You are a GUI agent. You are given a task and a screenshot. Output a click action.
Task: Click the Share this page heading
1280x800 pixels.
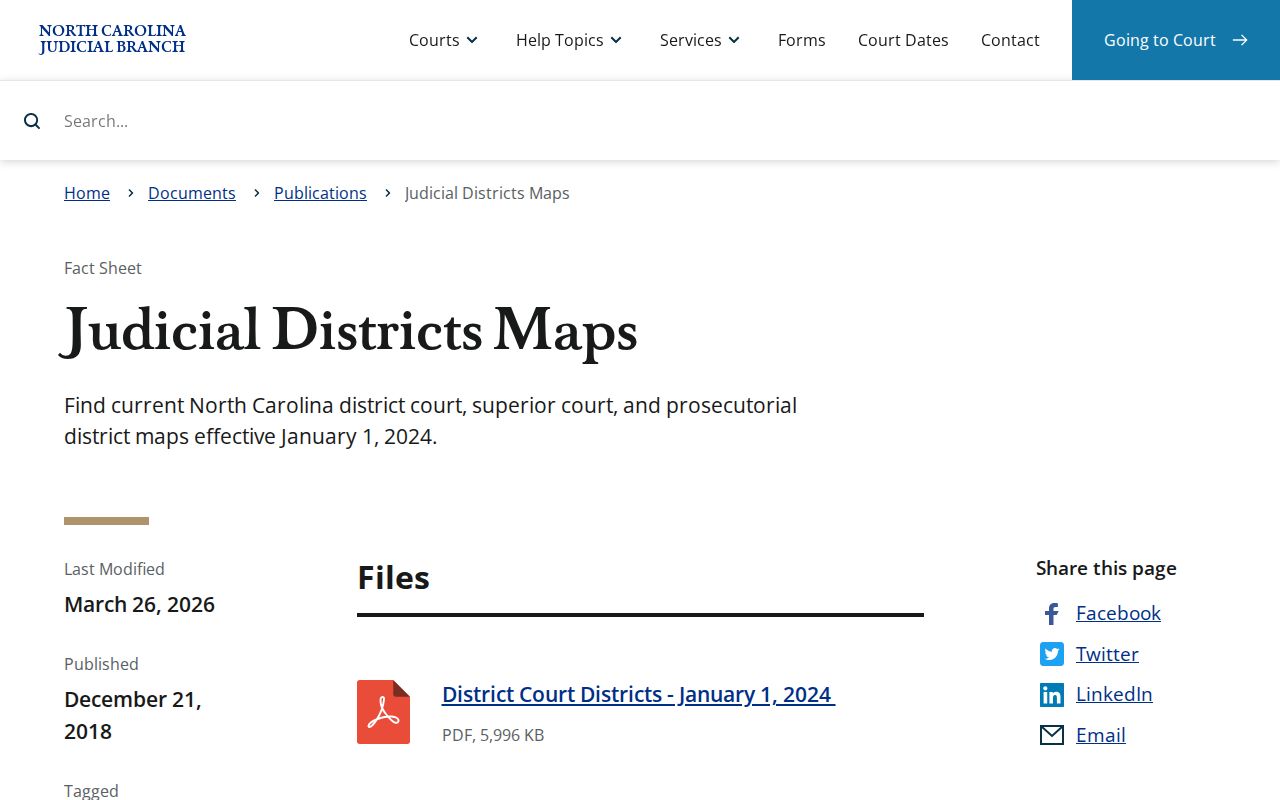[1106, 568]
